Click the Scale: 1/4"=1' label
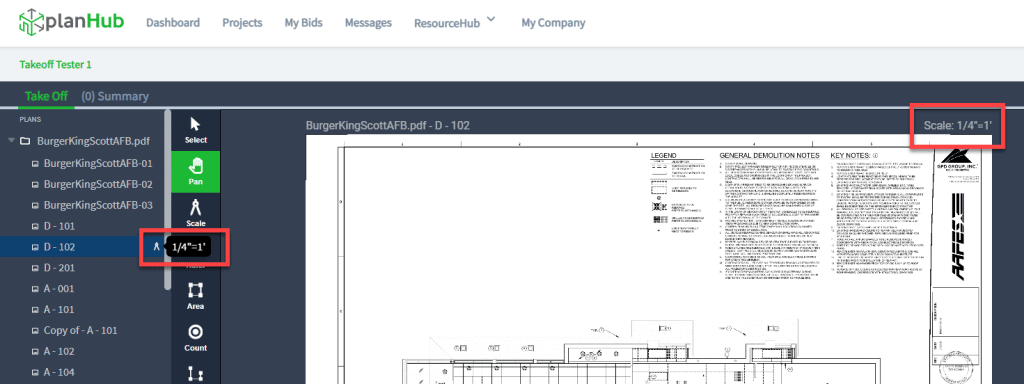Viewport: 1024px width, 384px height. (x=958, y=125)
